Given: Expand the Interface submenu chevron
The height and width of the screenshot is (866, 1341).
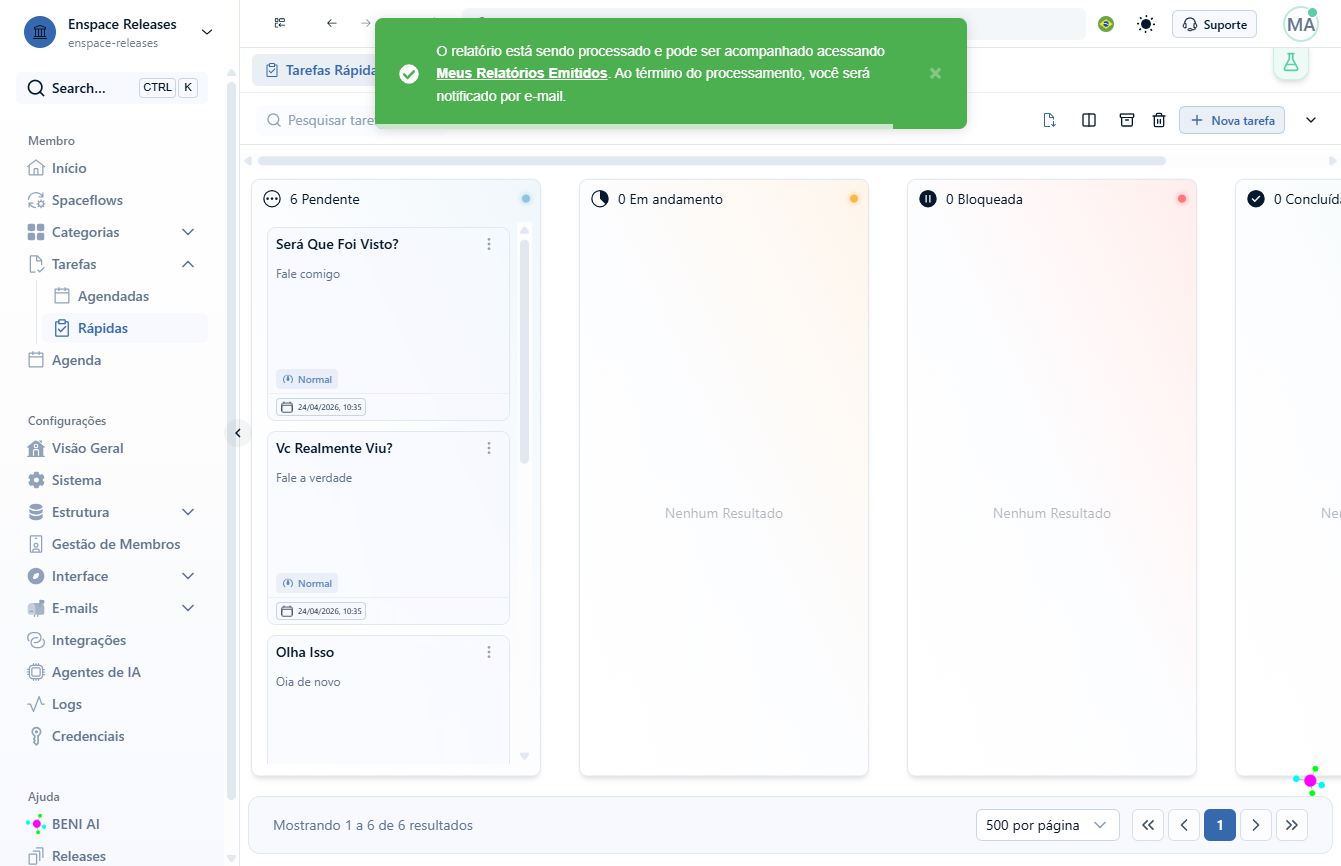Looking at the screenshot, I should tap(188, 576).
